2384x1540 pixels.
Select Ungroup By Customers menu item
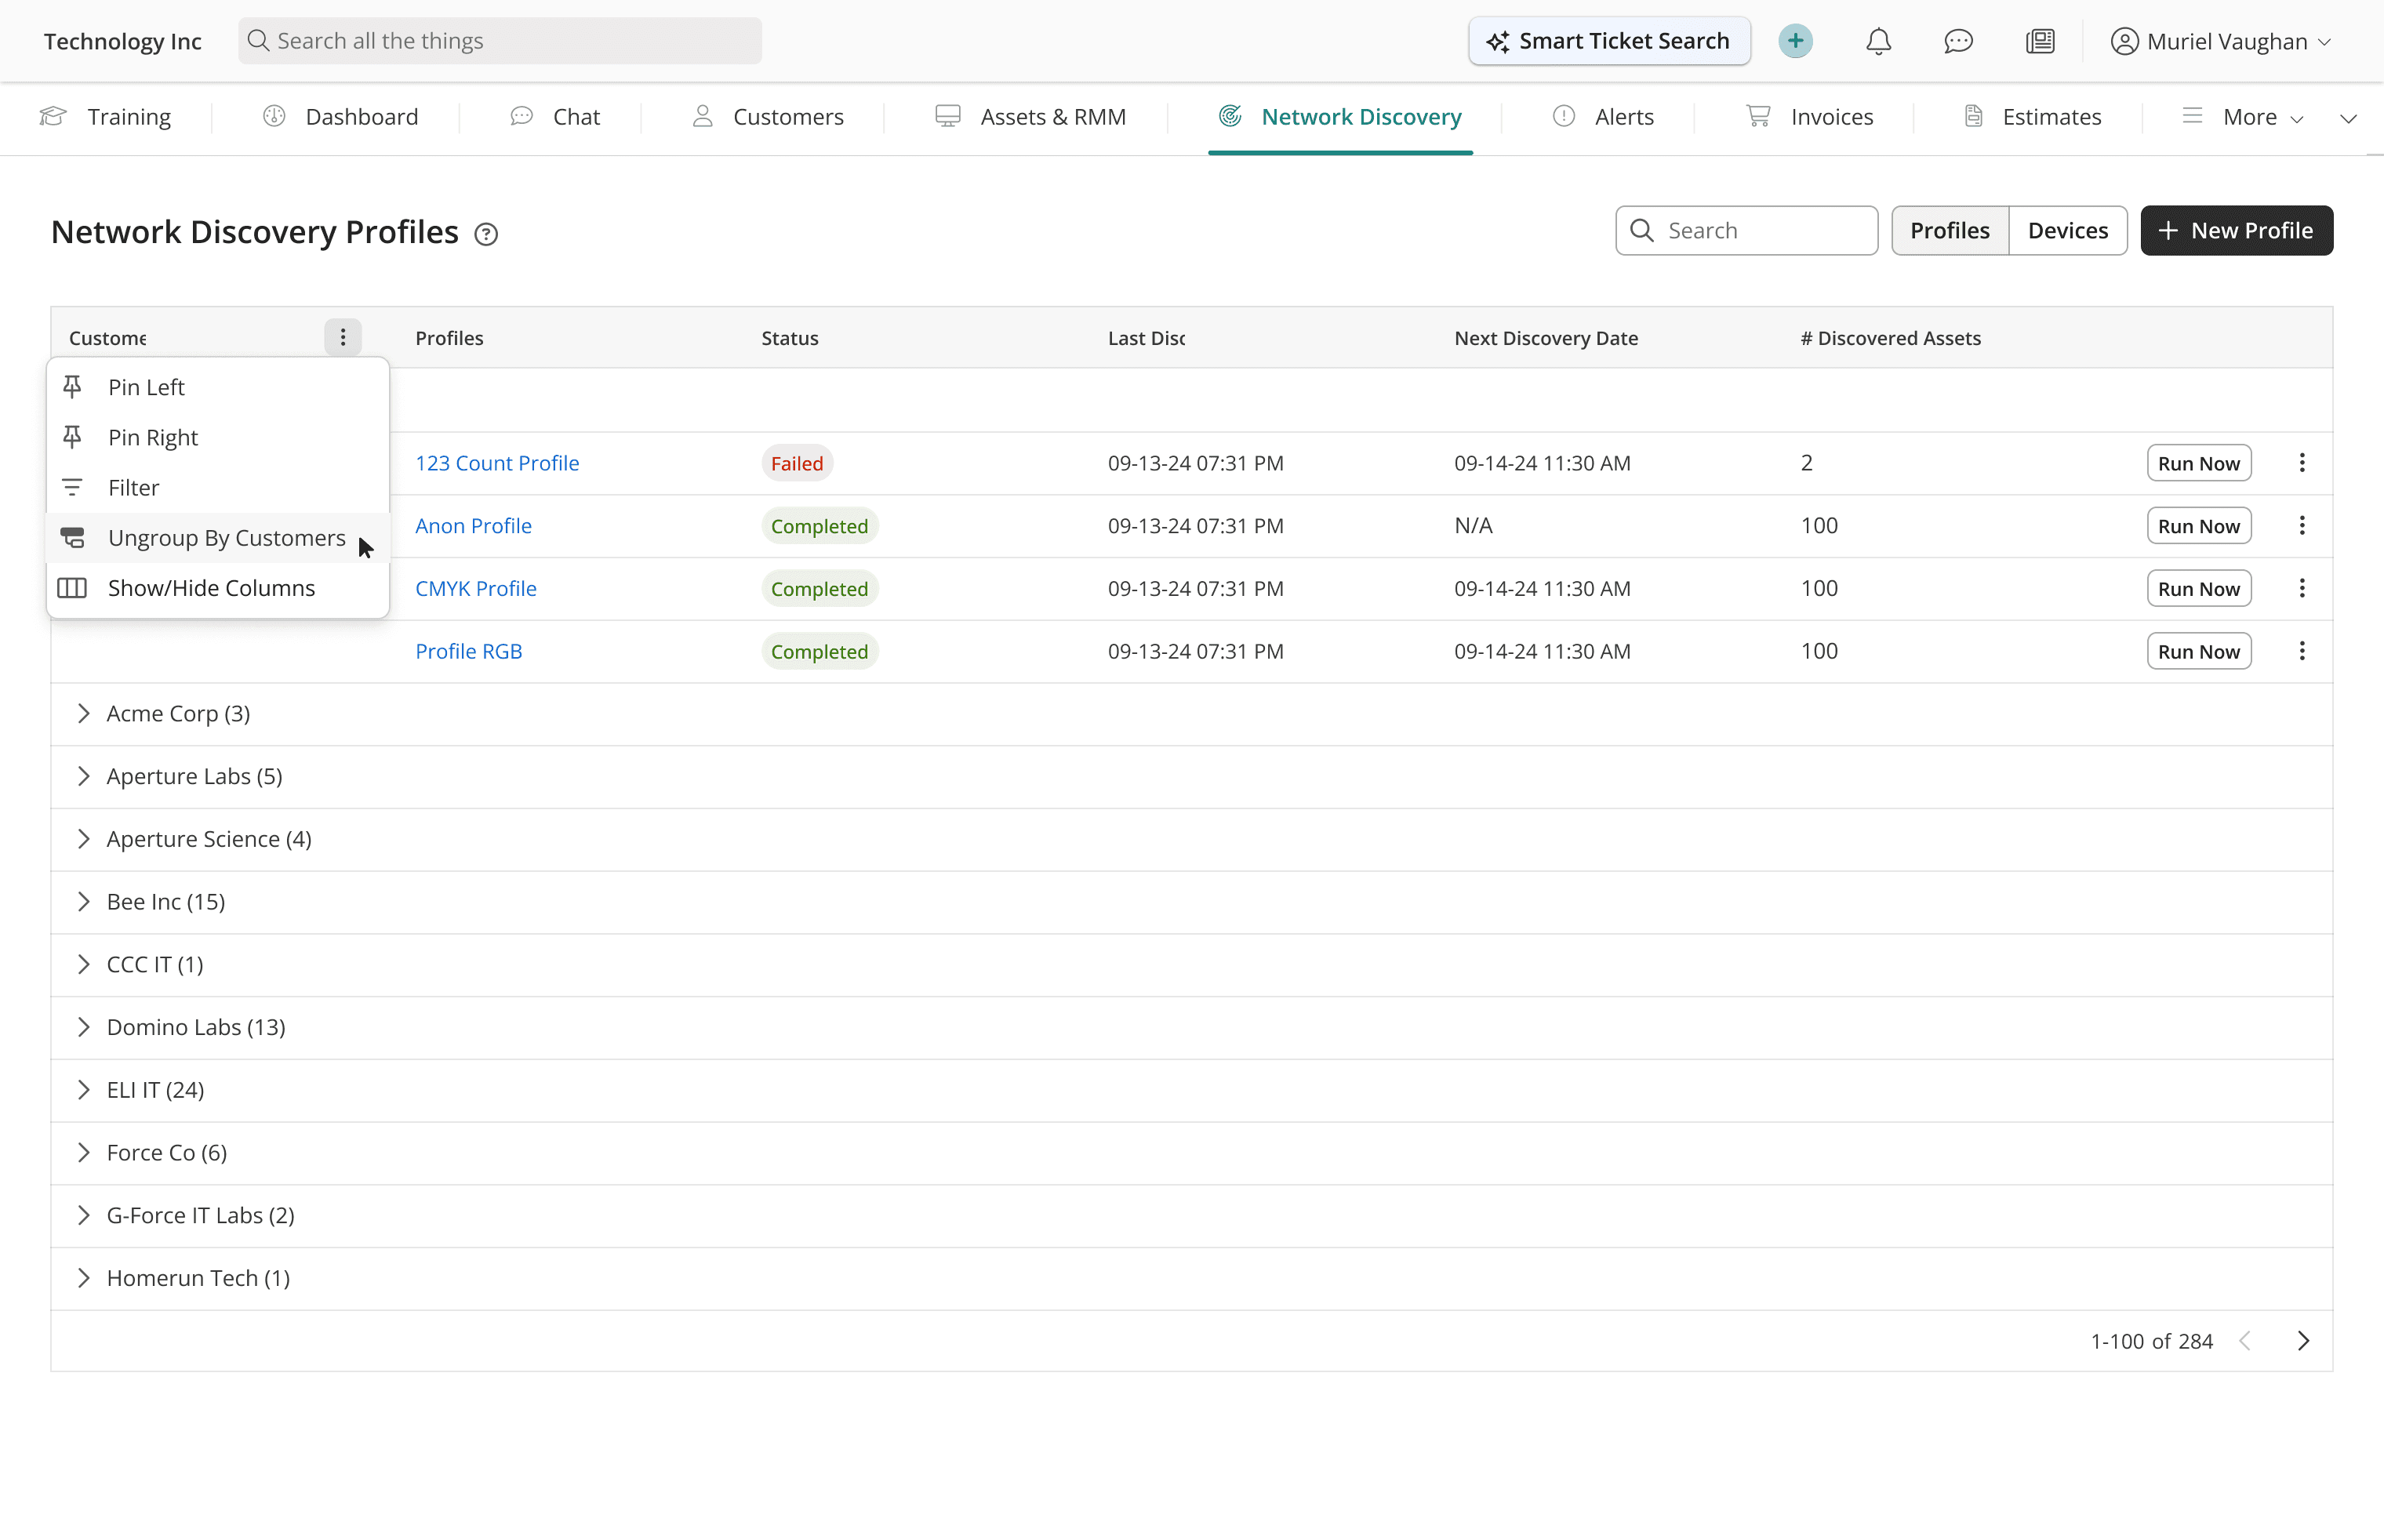[226, 538]
